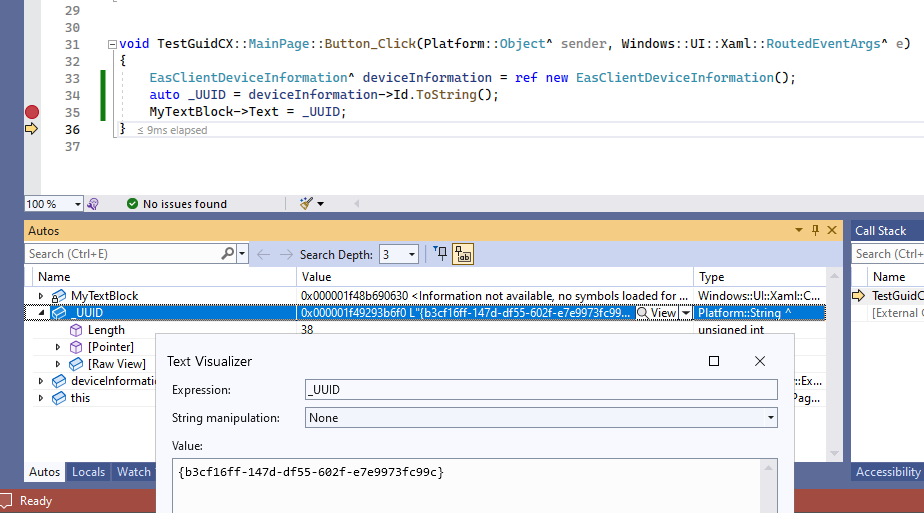Screen dimensions: 924x513
Task: Expand the deviceInformation row
Action: (41, 381)
